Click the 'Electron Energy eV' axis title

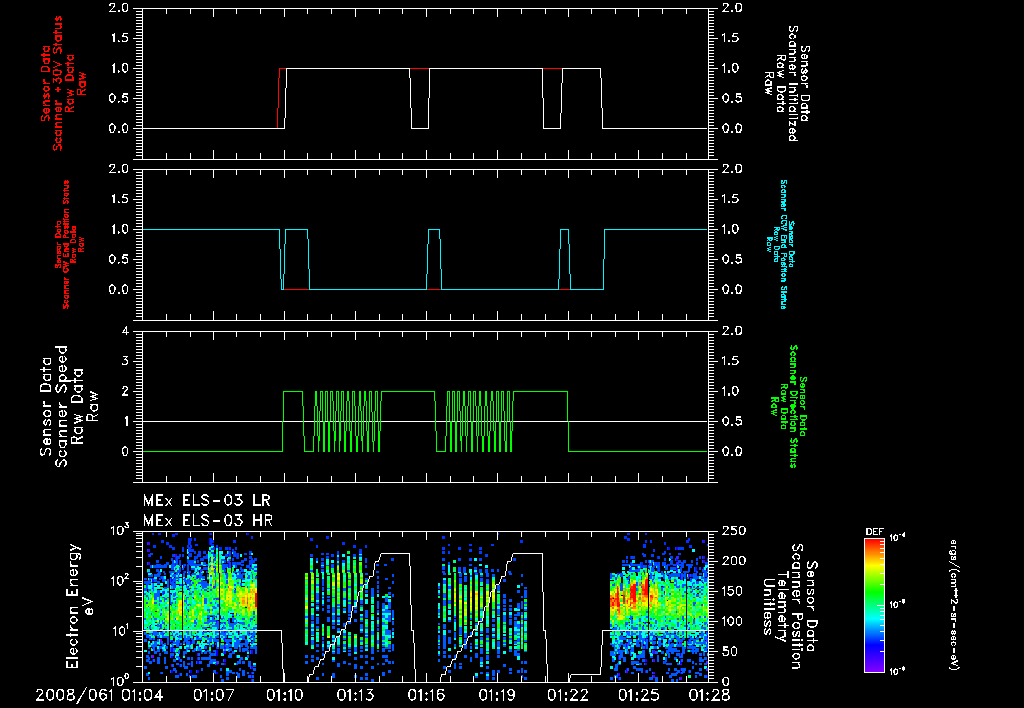point(81,606)
